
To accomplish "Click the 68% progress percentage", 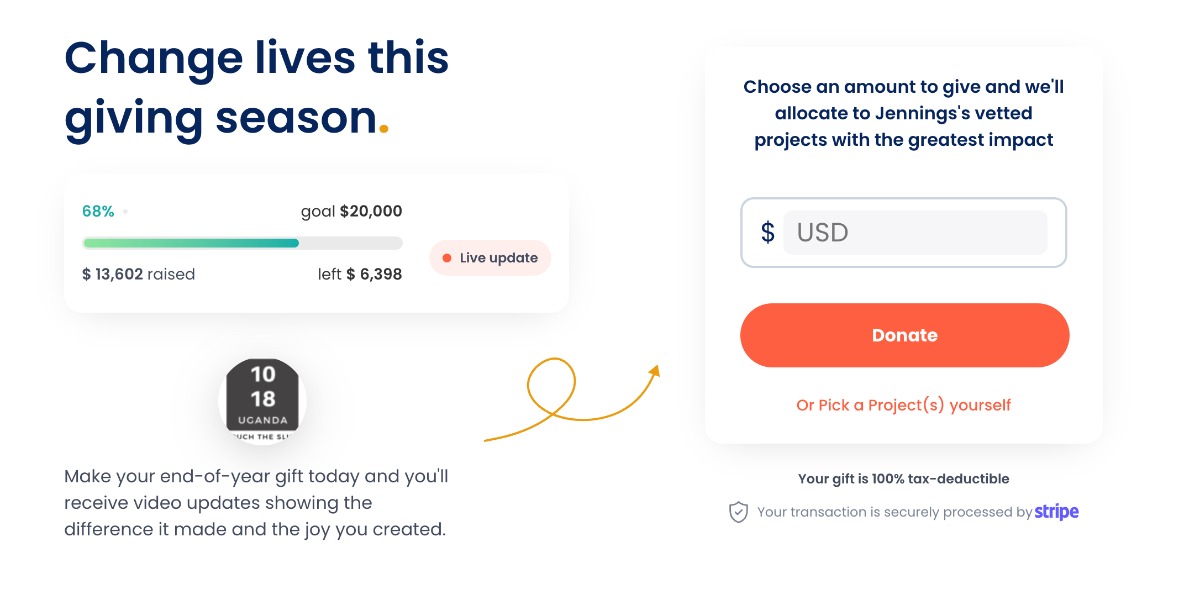I will [98, 212].
